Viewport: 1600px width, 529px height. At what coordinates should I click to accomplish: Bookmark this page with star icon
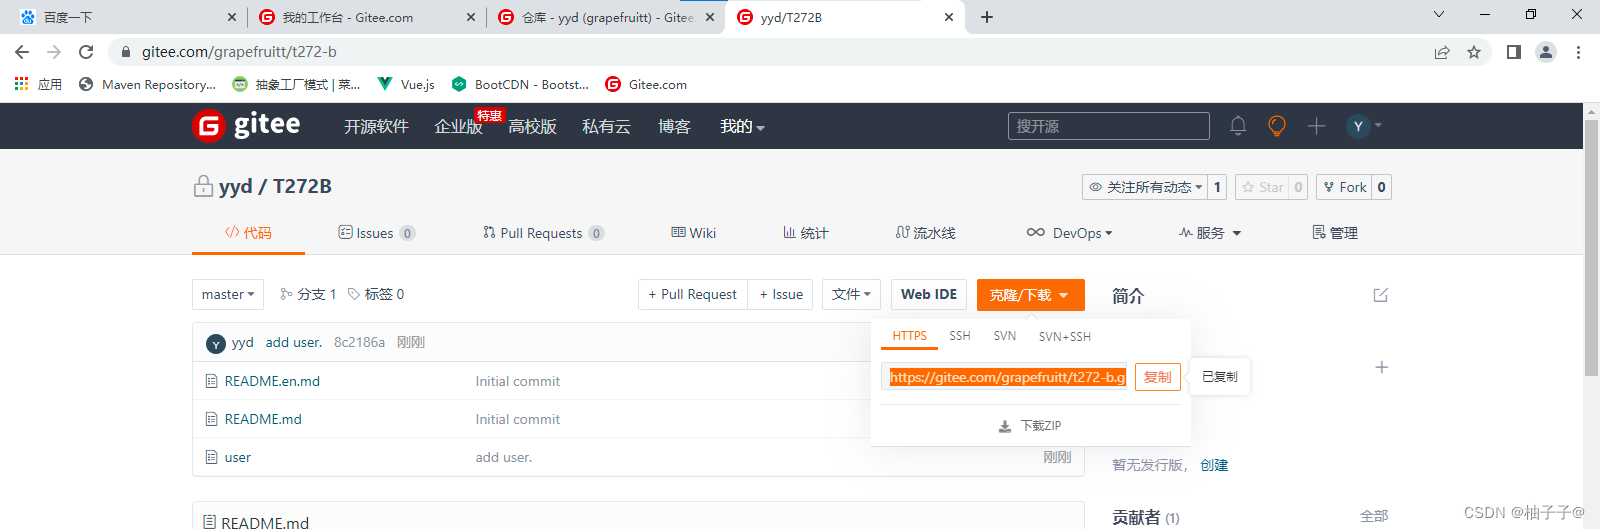(1474, 52)
